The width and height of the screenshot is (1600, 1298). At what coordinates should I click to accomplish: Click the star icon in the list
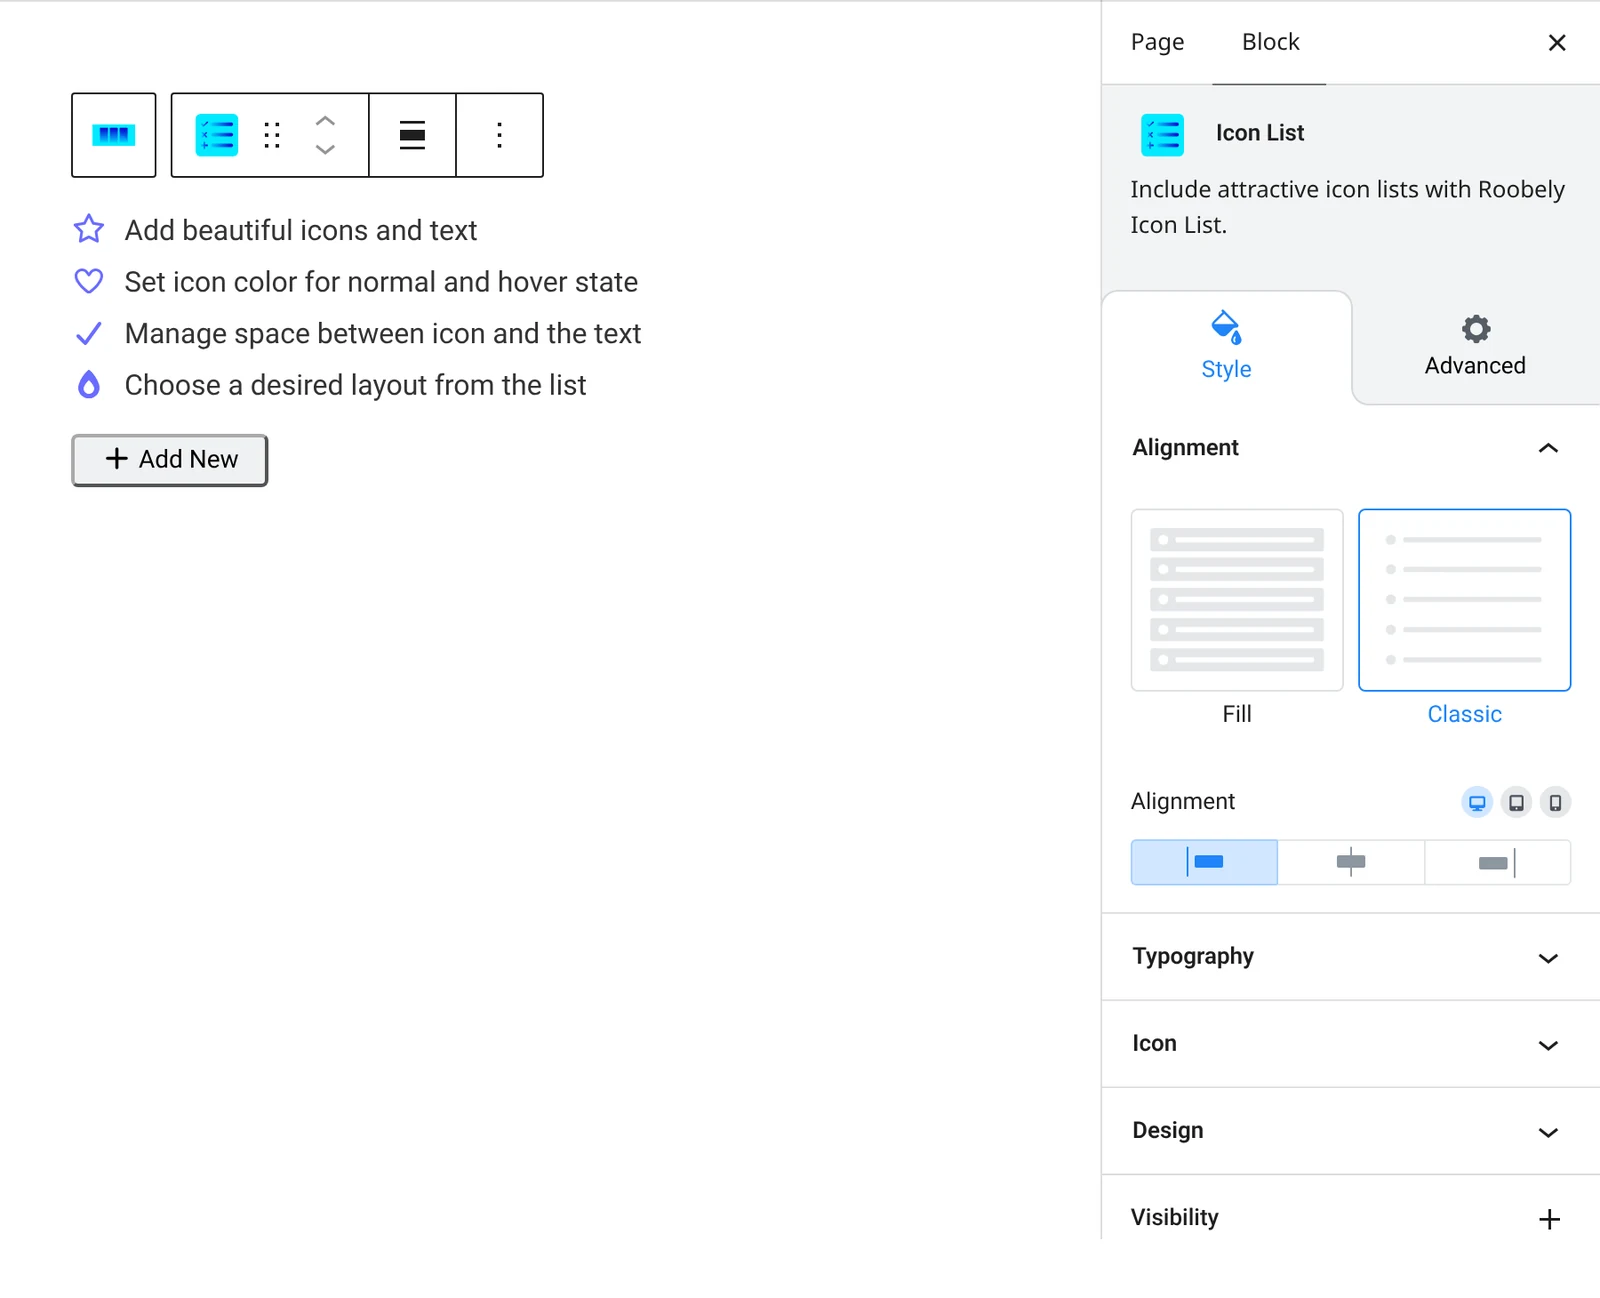pos(89,229)
